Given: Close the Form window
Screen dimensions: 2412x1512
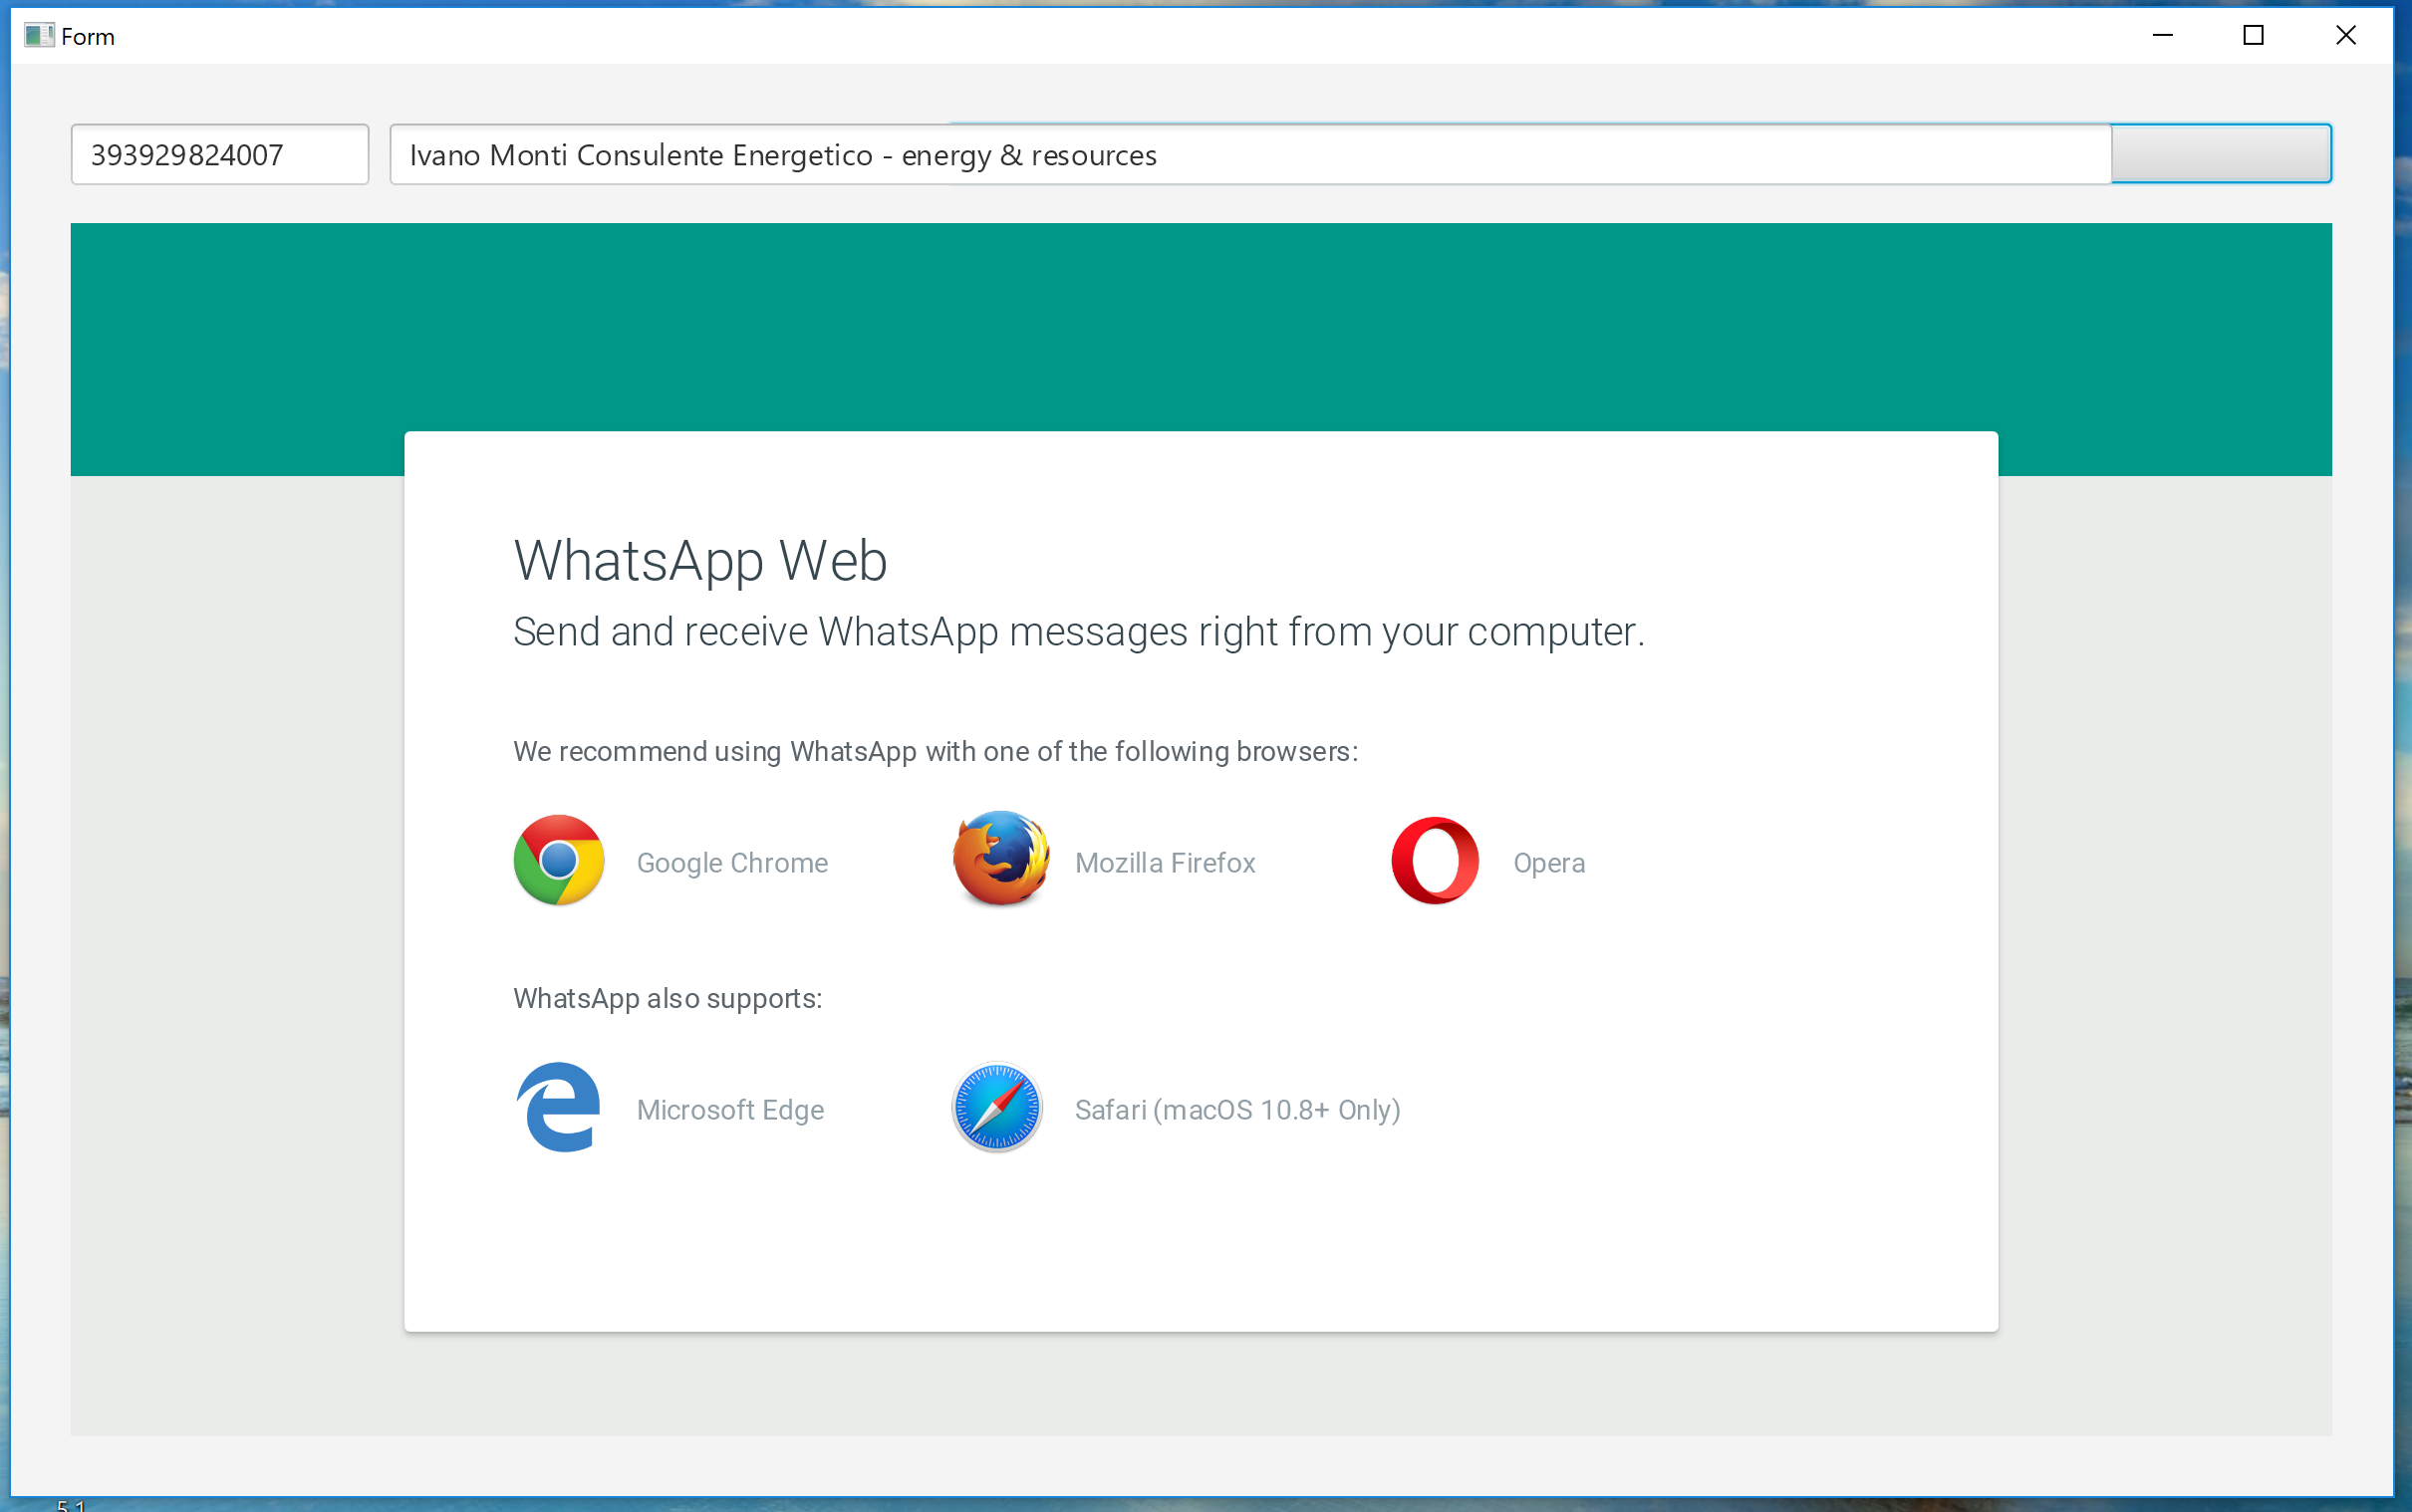Looking at the screenshot, I should tap(2346, 36).
